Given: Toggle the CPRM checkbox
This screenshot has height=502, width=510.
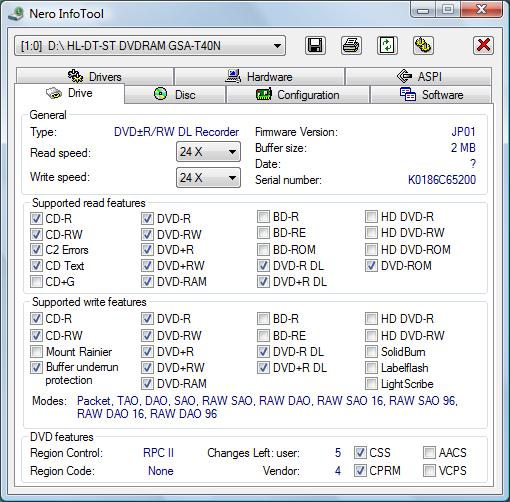Looking at the screenshot, I should 360,471.
